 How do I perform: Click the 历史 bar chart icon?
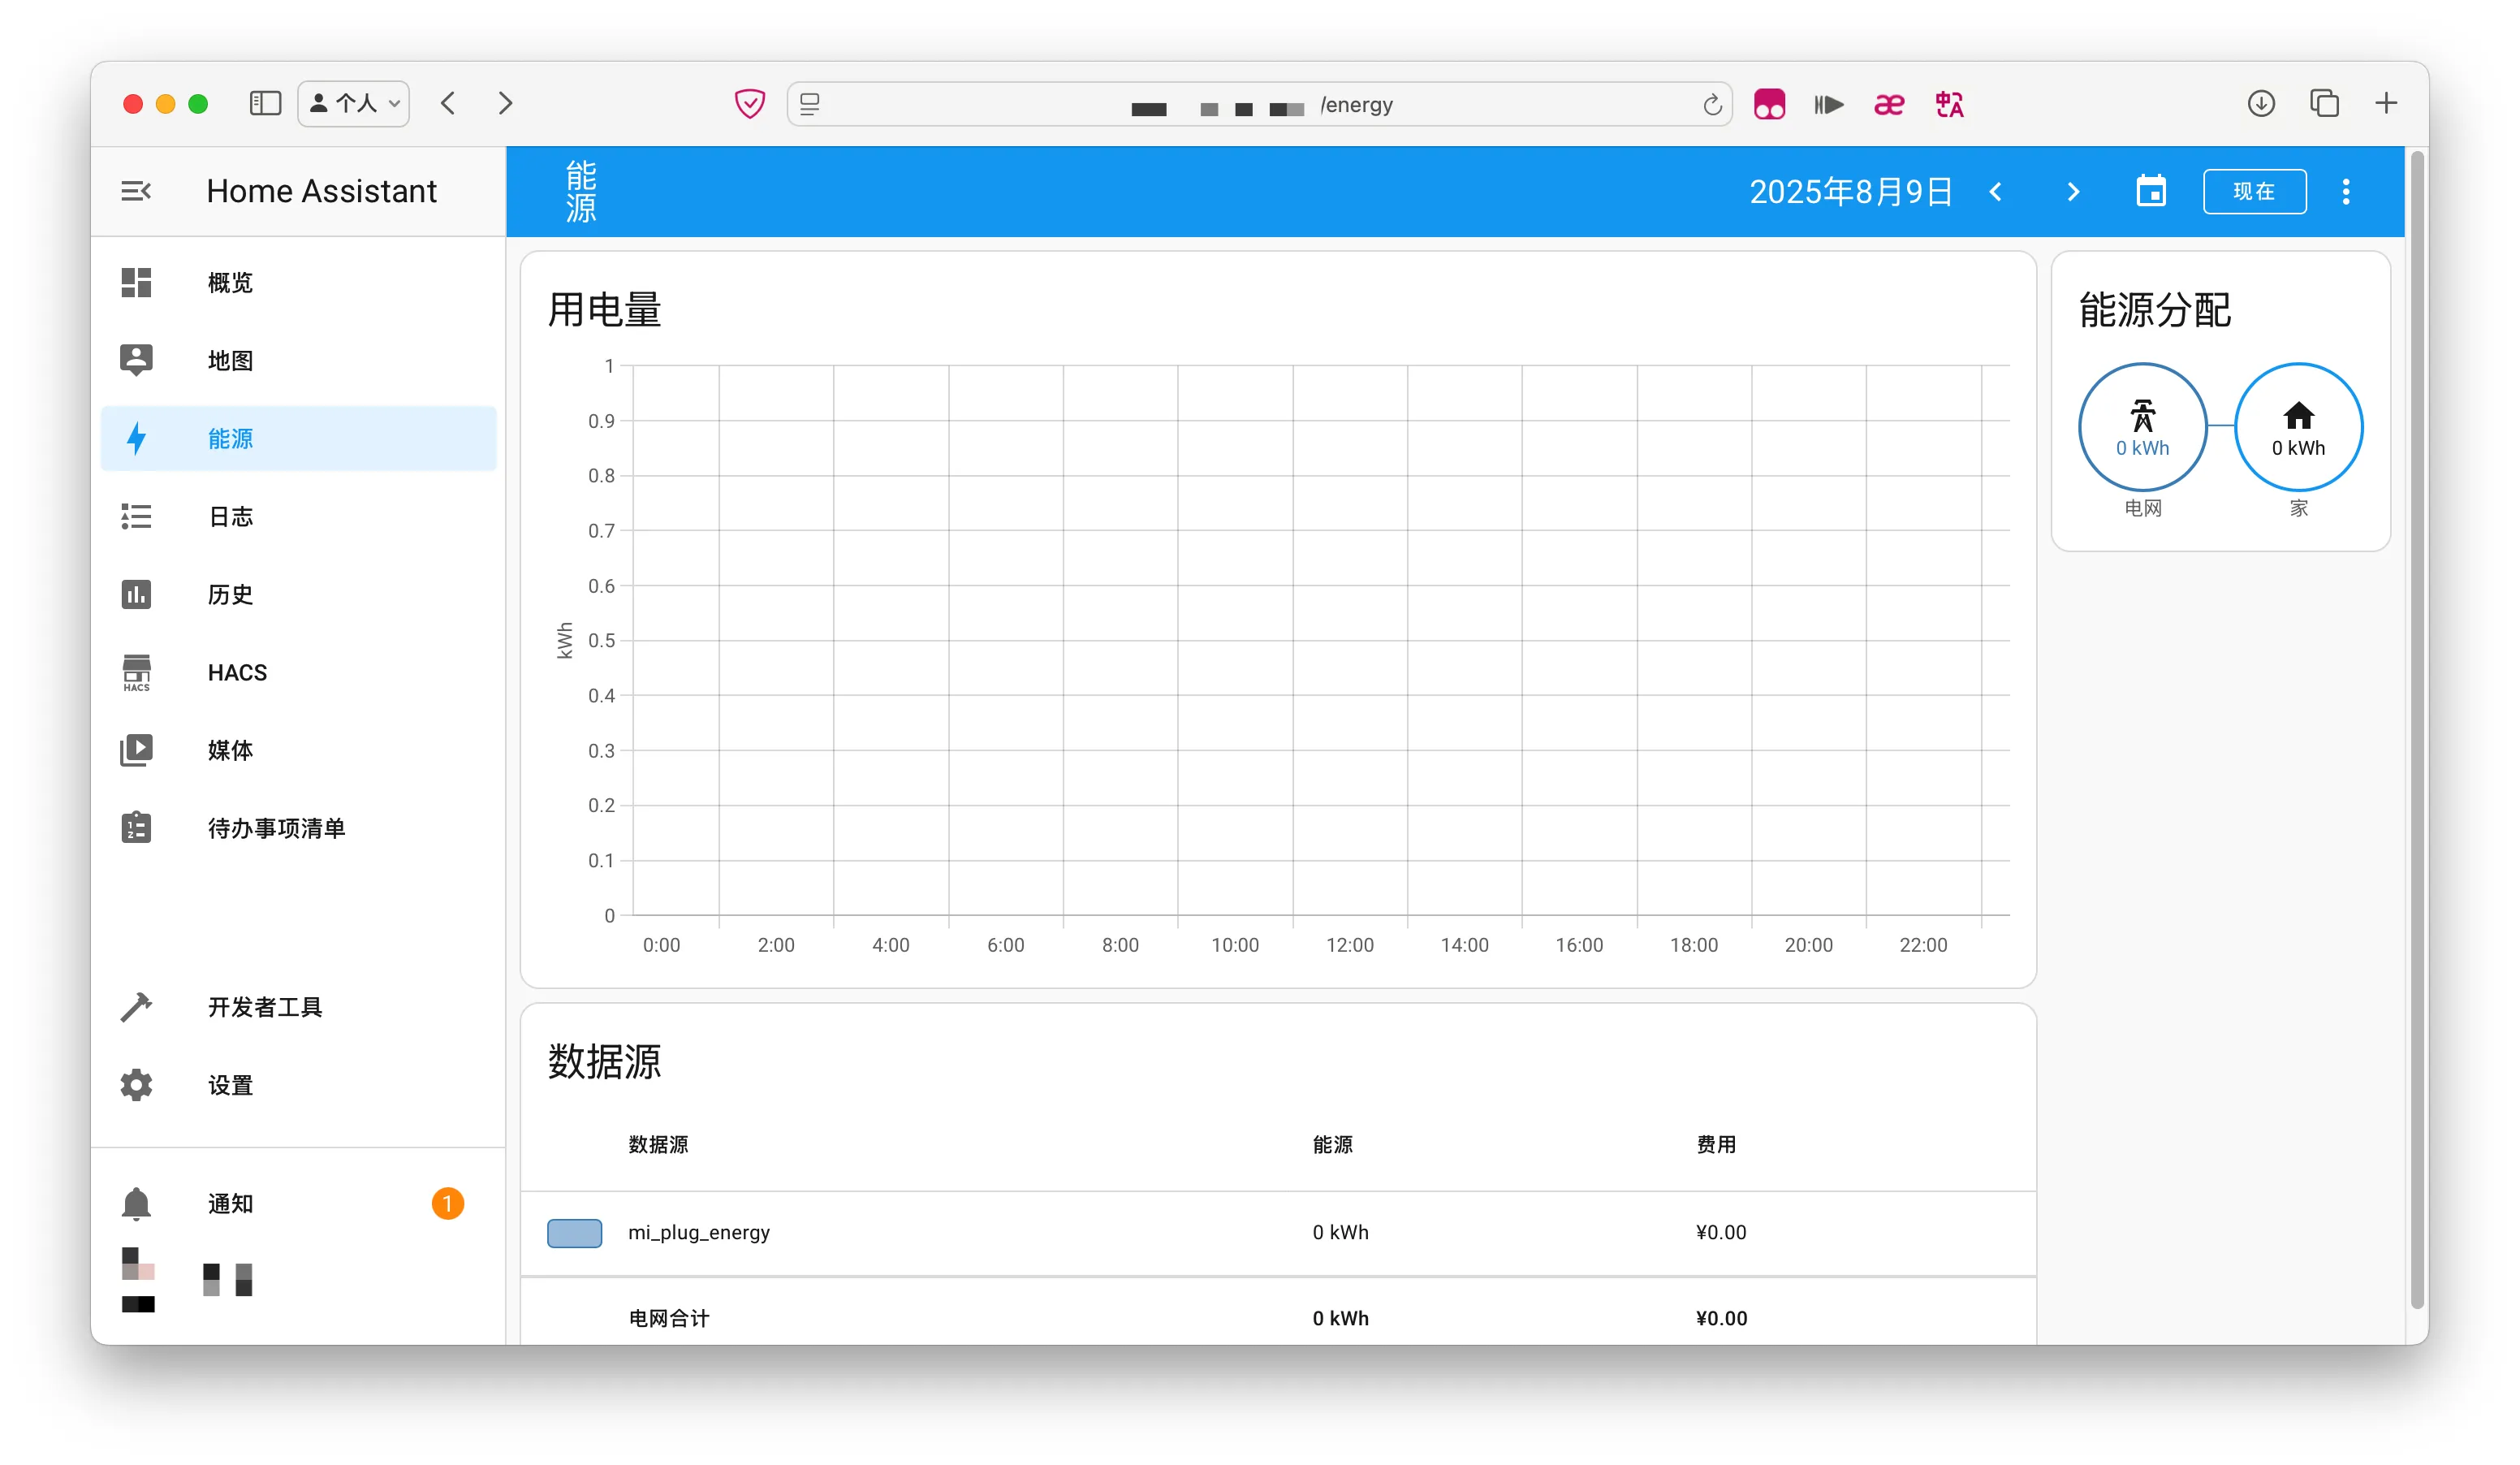tap(136, 595)
